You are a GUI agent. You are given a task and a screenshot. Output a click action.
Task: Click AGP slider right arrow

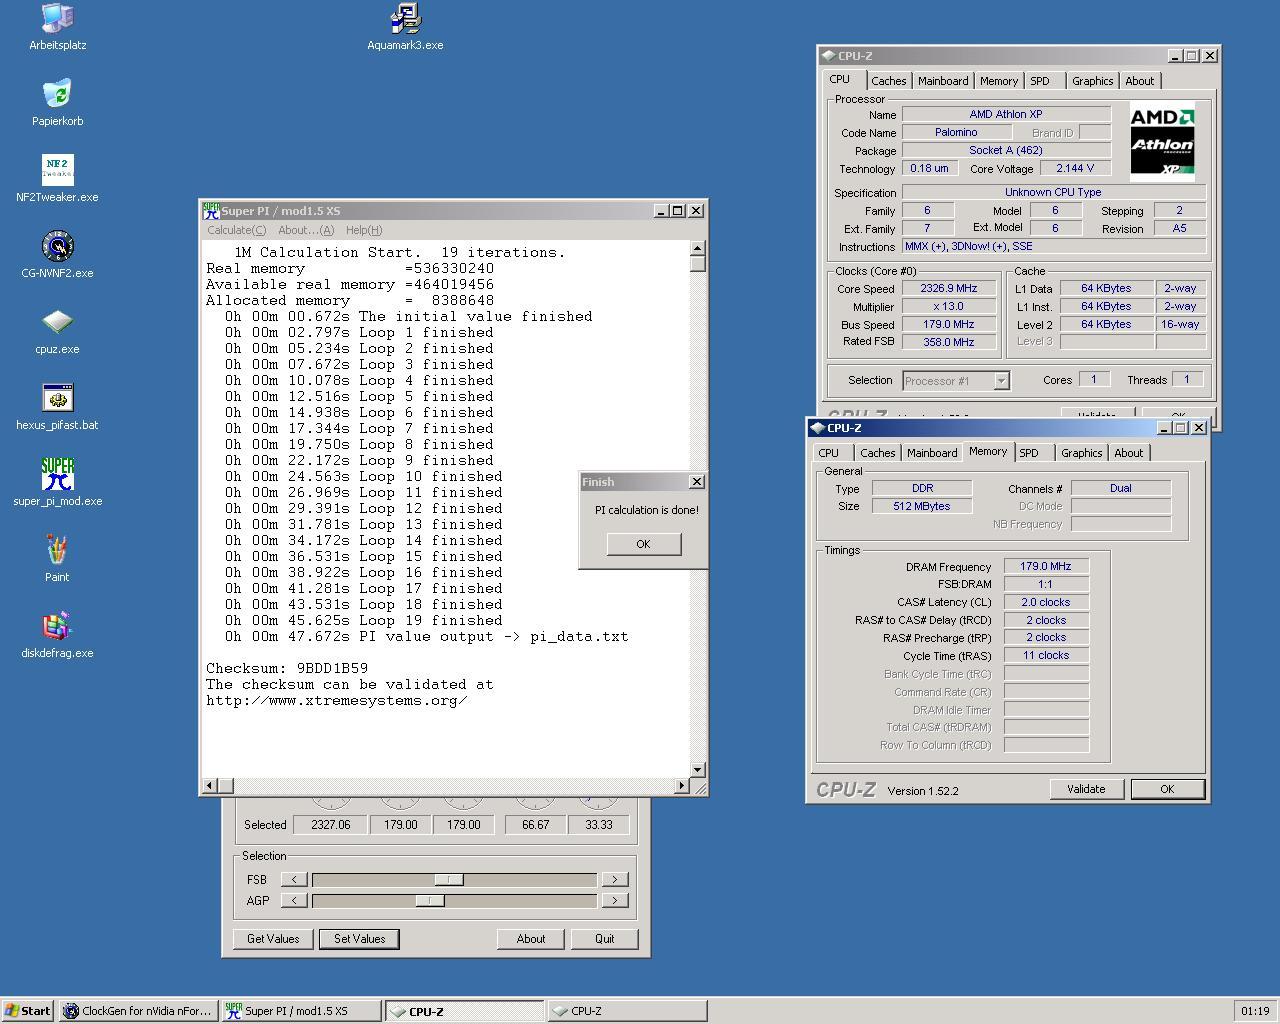[x=615, y=900]
